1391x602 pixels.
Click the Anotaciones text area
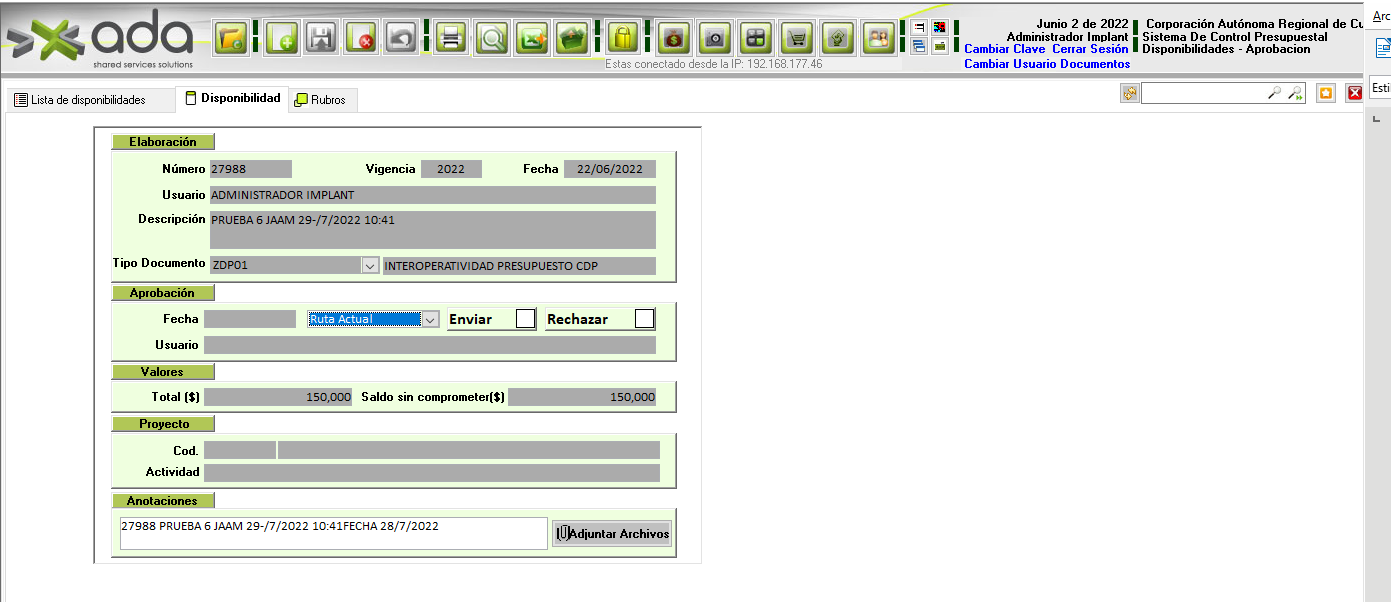point(333,534)
